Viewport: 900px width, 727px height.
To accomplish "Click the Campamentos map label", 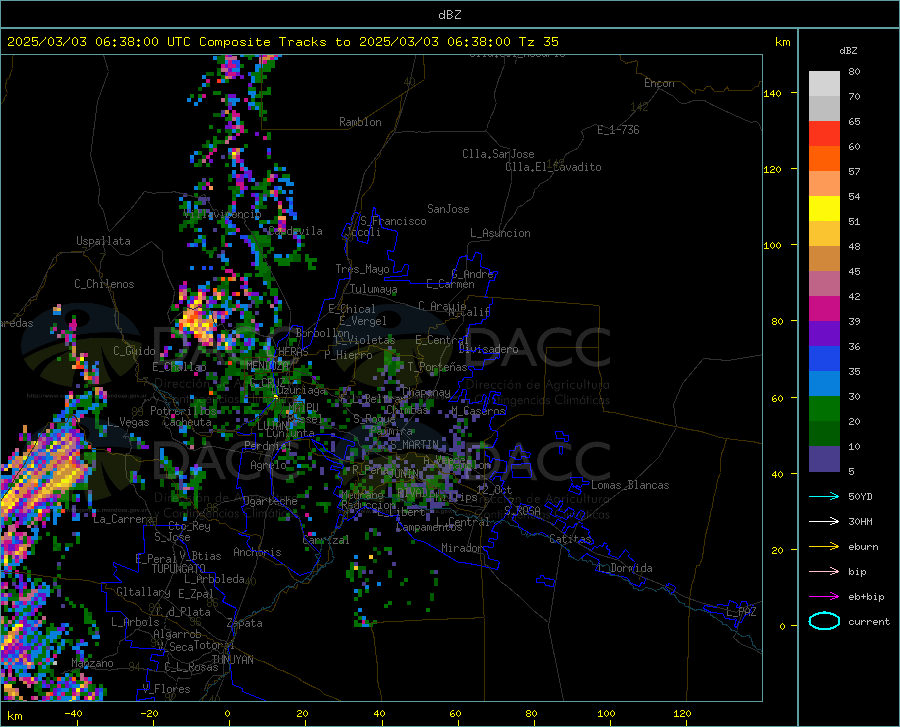I will [x=429, y=527].
